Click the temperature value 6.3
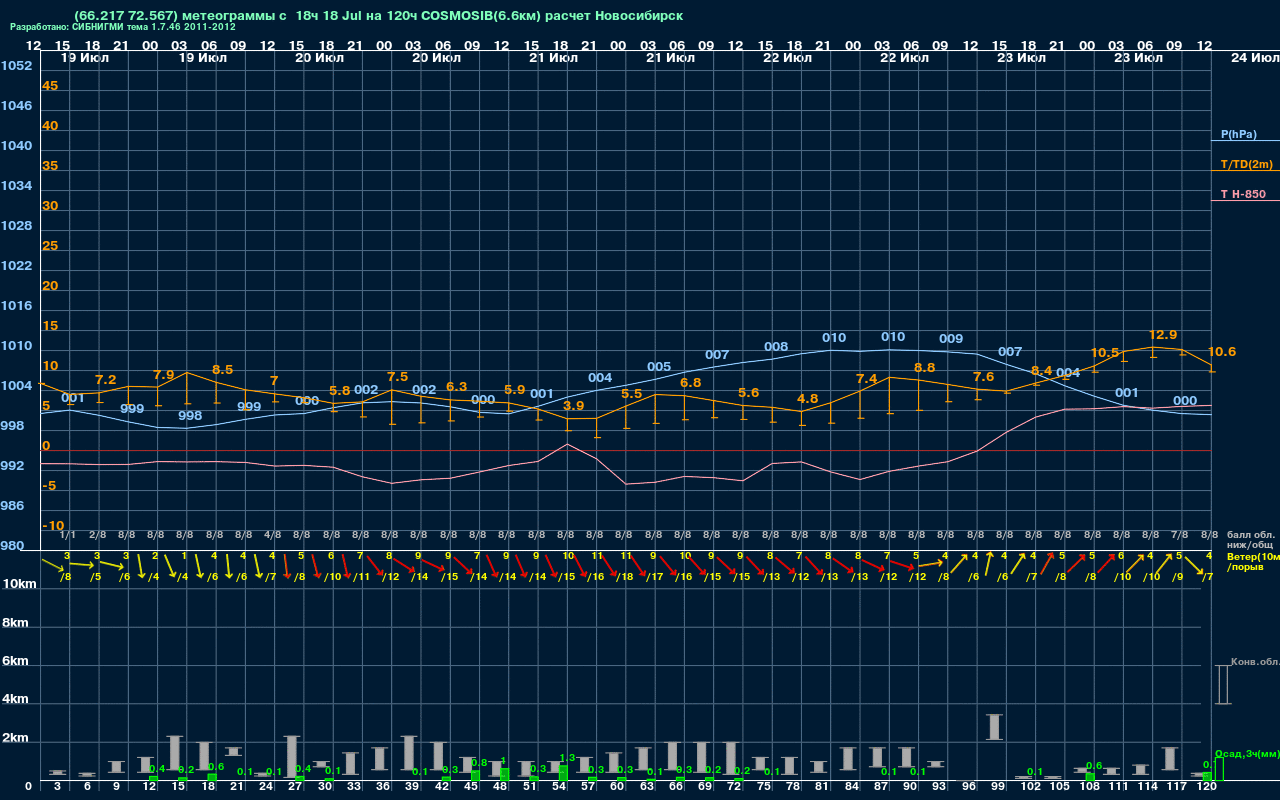The image size is (1280, 800). [457, 386]
